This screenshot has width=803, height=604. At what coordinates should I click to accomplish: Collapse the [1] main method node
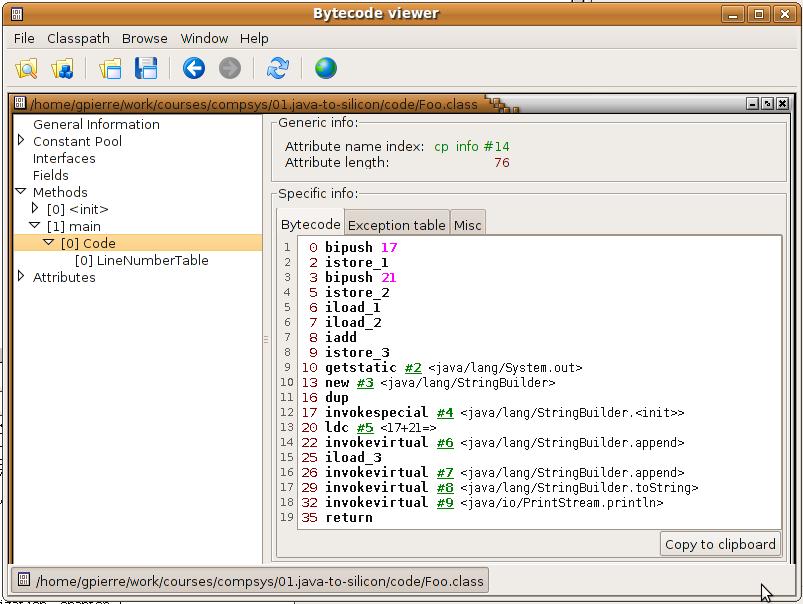point(35,225)
